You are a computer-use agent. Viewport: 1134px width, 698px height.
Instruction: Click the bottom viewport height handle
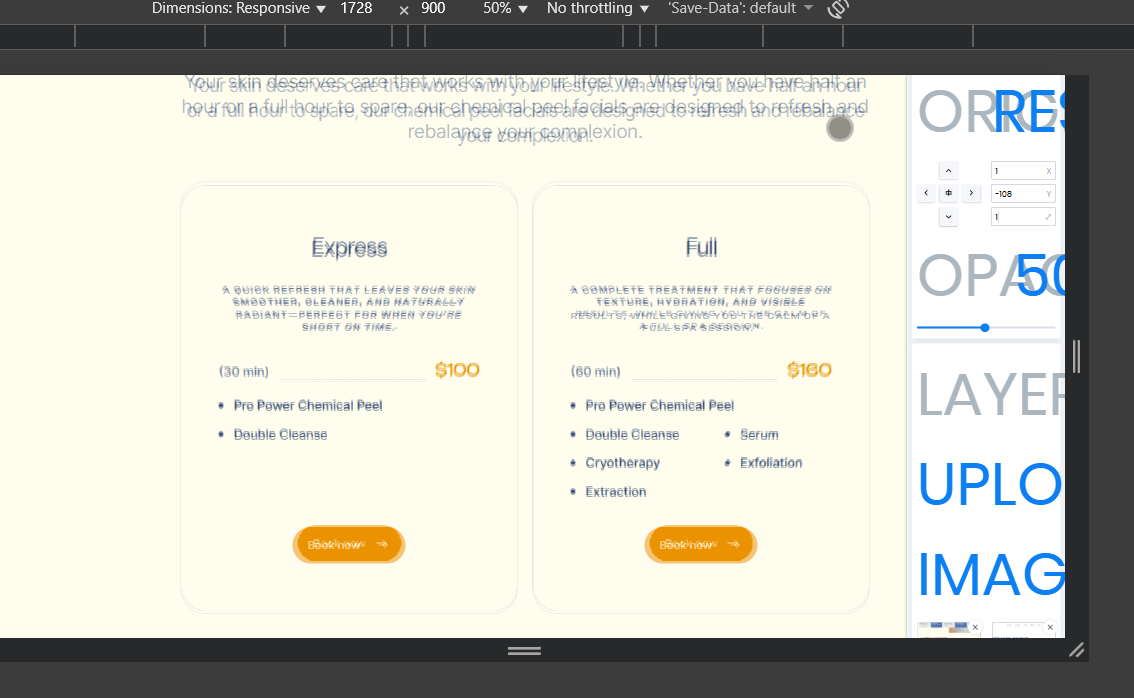[524, 650]
